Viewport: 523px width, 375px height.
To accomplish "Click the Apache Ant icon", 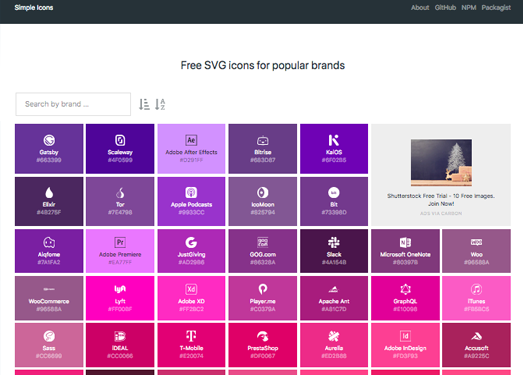I will 334,289.
